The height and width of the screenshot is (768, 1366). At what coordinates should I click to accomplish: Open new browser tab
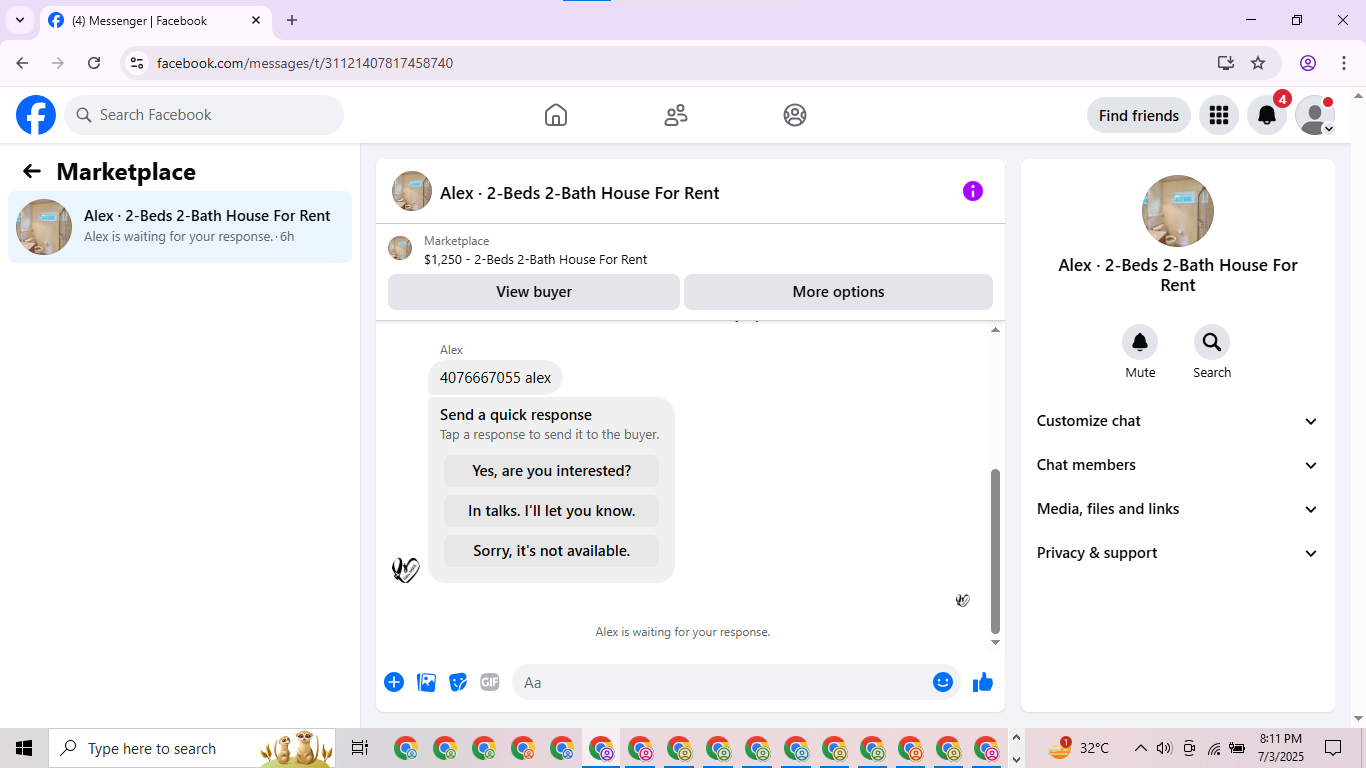292,20
